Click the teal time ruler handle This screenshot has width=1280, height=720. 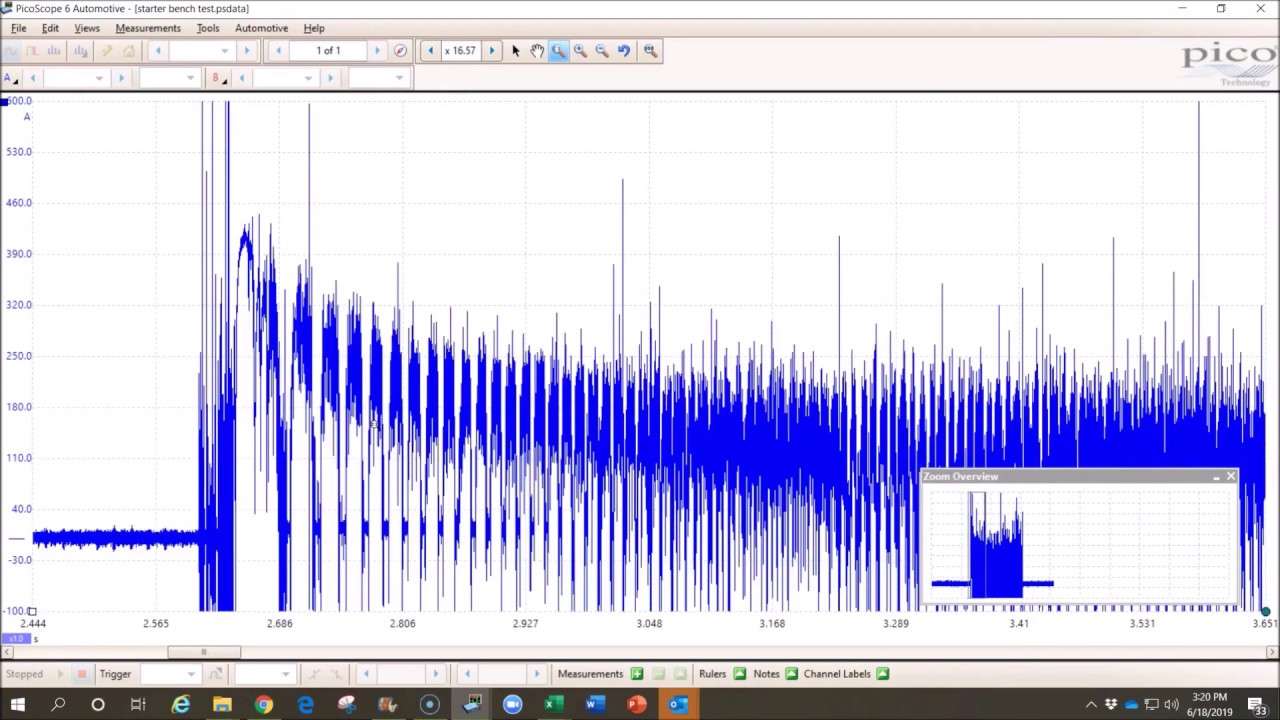(1265, 611)
